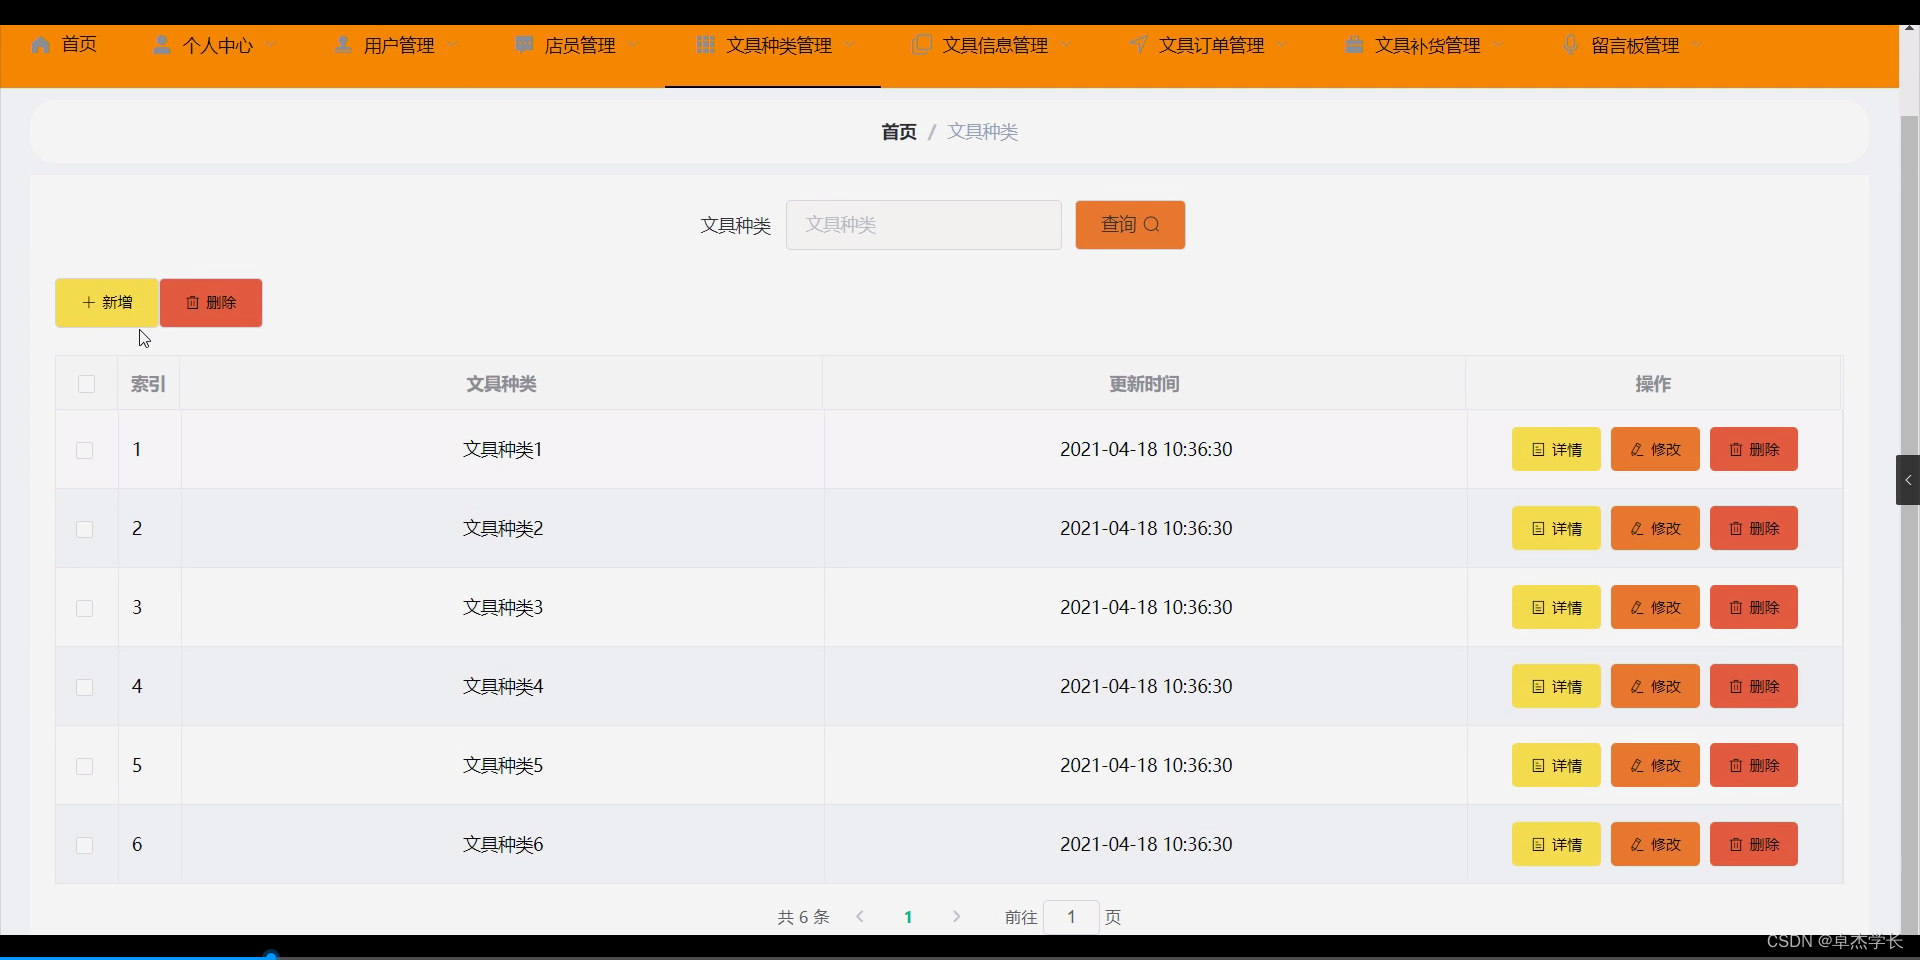Click the paper-plane icon beside 文具订单管理

pyautogui.click(x=1138, y=45)
